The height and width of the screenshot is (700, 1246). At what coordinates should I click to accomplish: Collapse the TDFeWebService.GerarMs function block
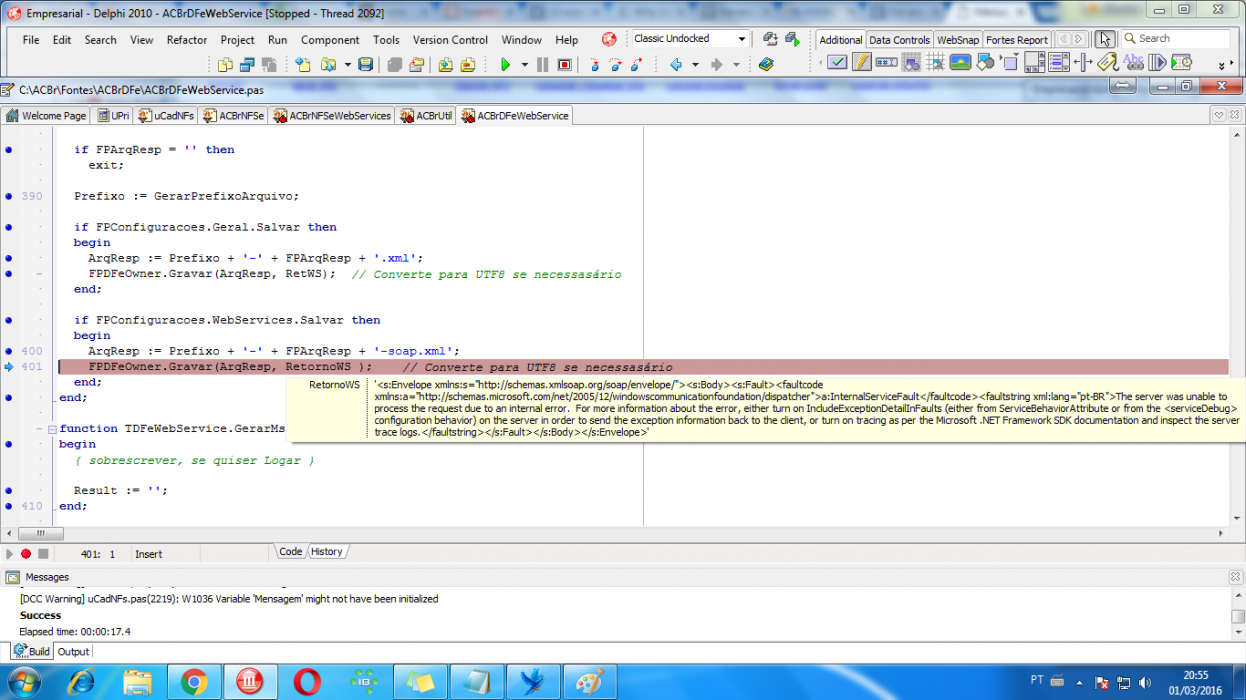pos(52,429)
